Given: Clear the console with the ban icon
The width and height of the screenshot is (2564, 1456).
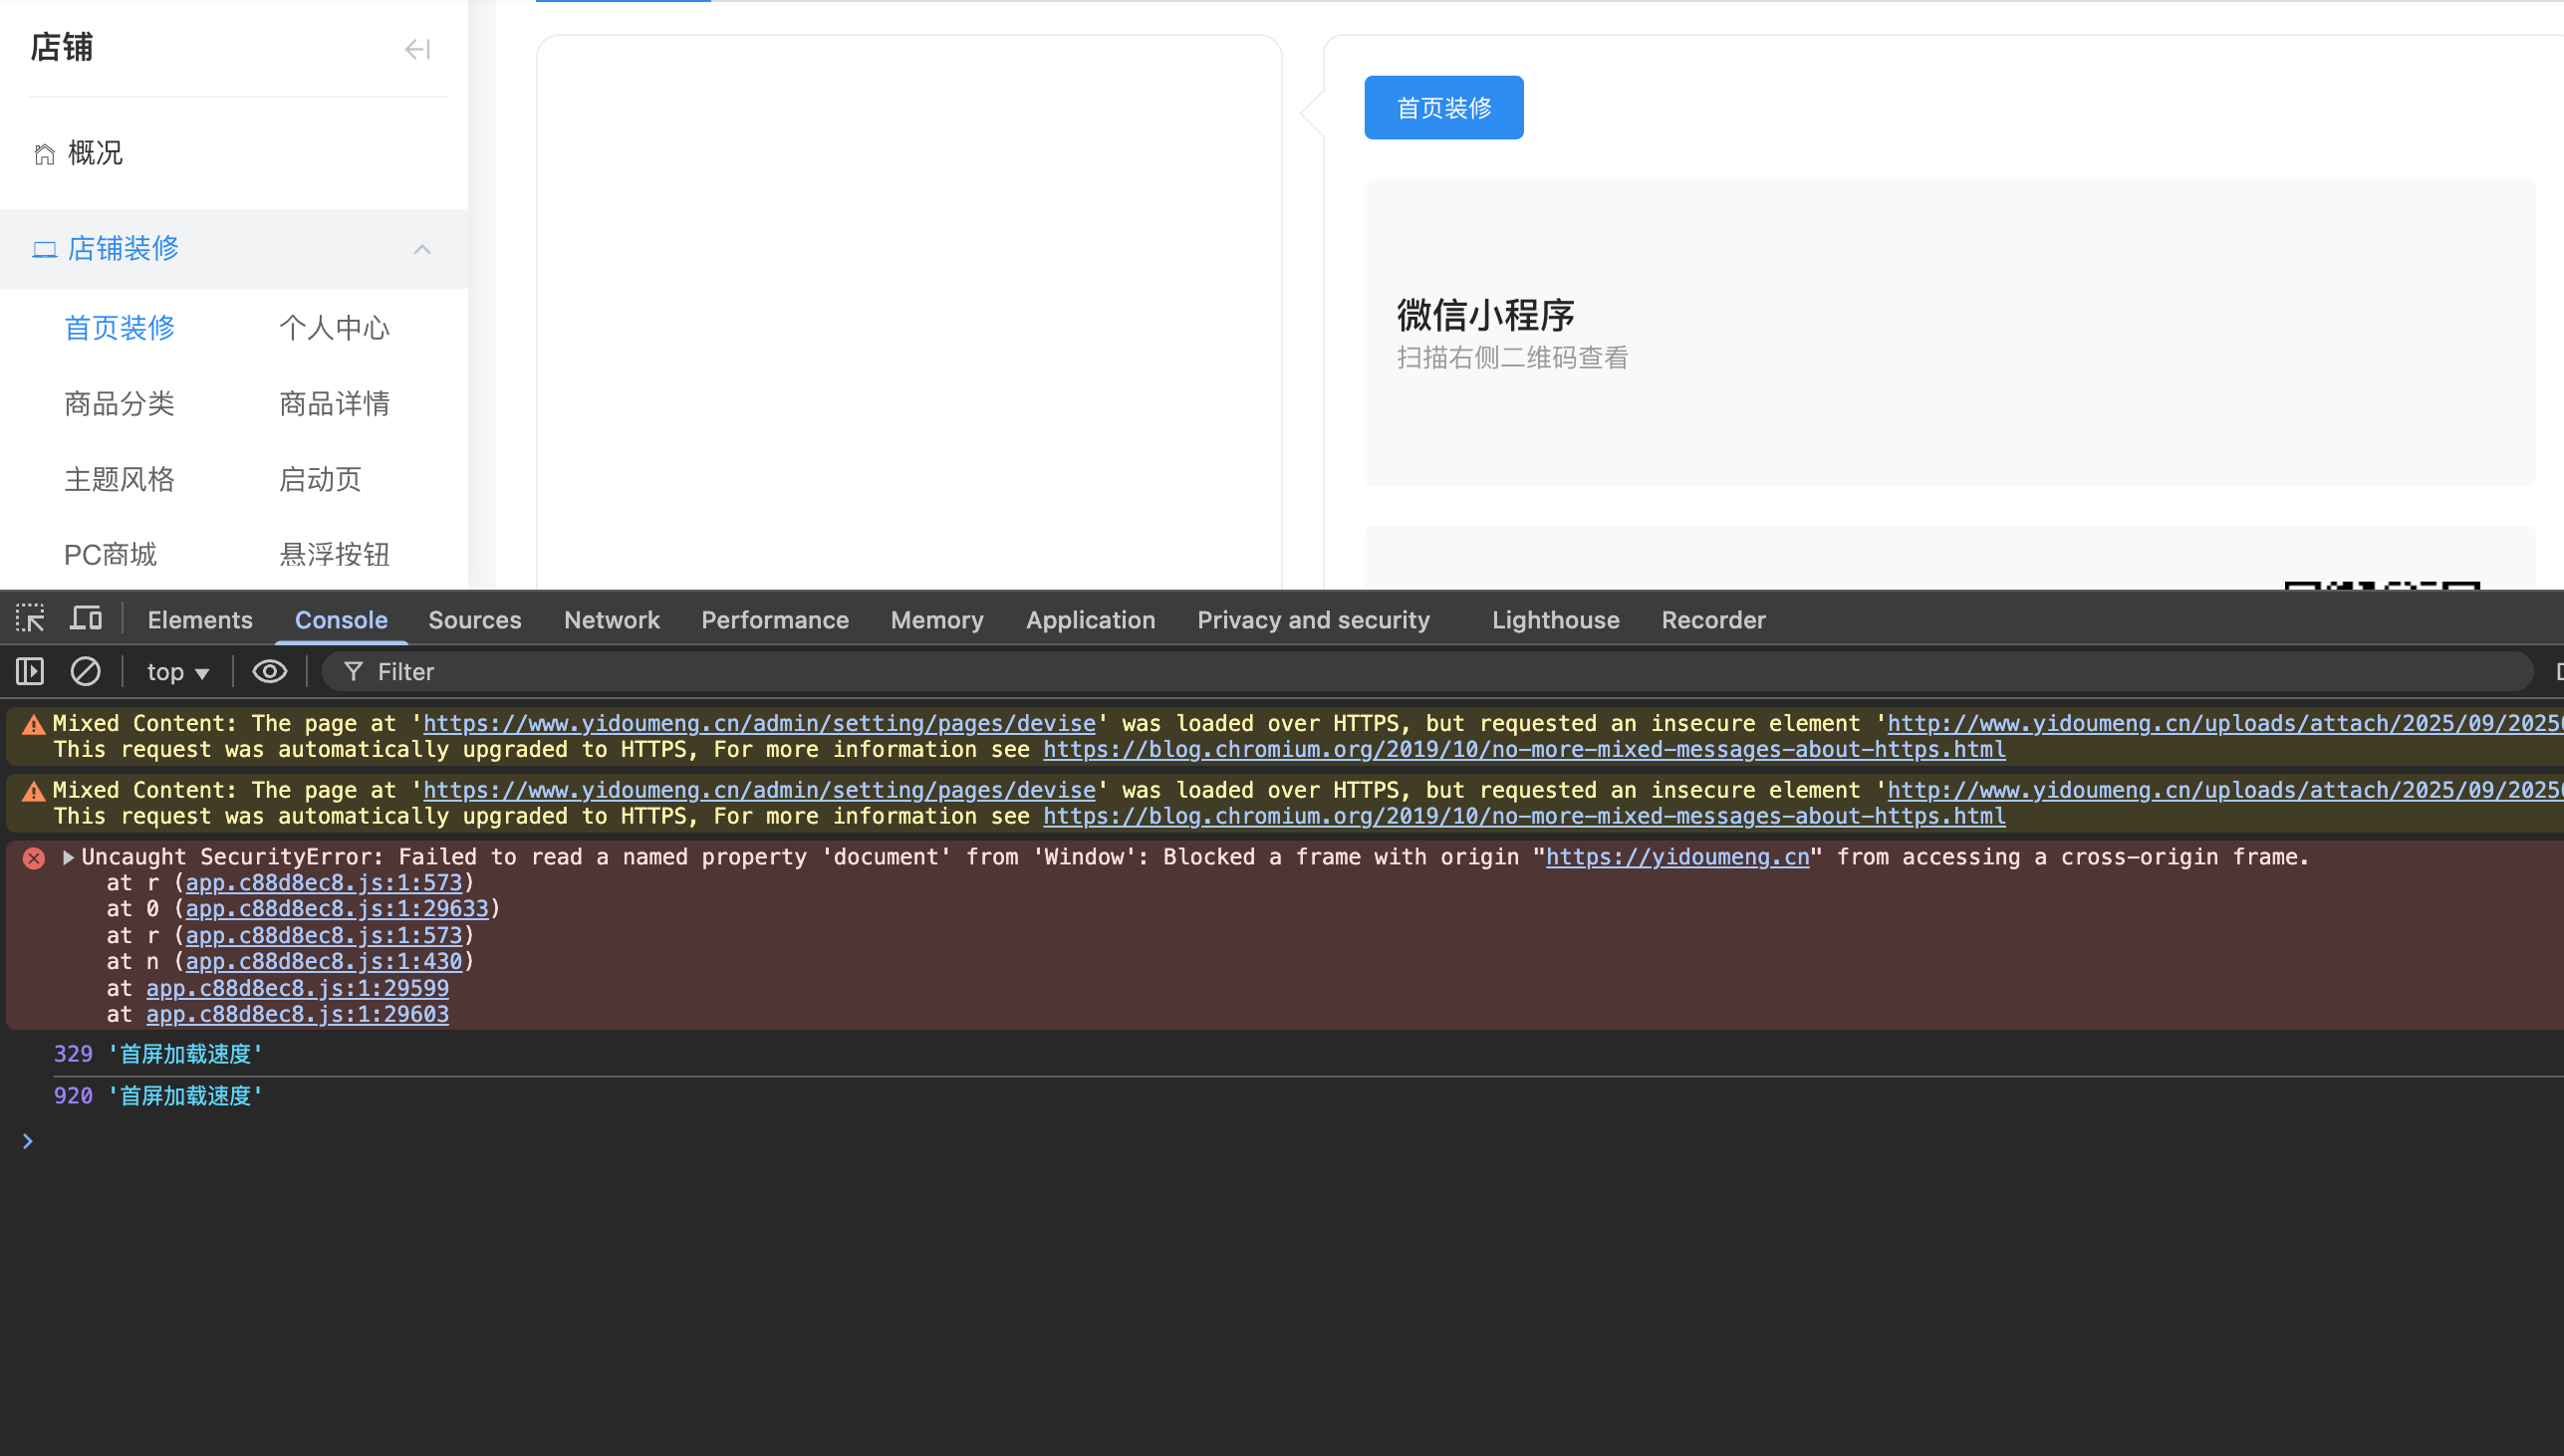Looking at the screenshot, I should [85, 671].
